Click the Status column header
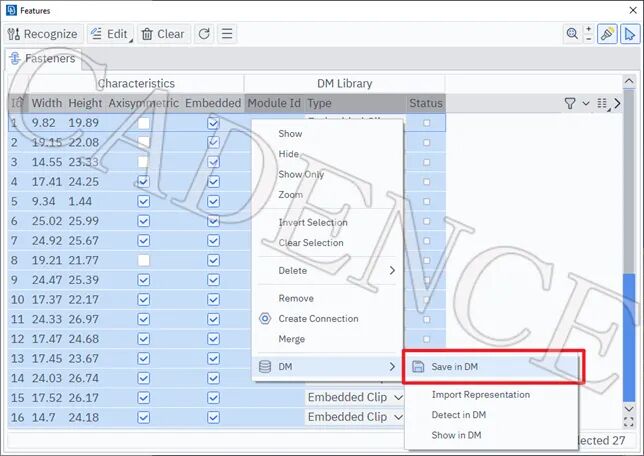 (x=426, y=103)
